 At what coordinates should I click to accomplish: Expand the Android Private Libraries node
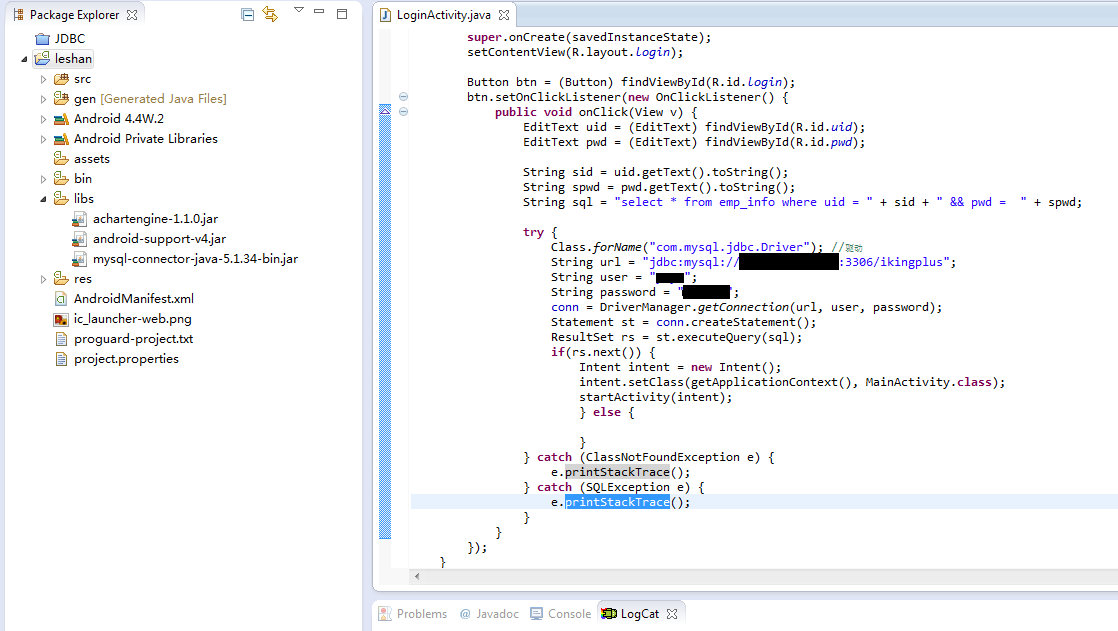click(x=43, y=139)
